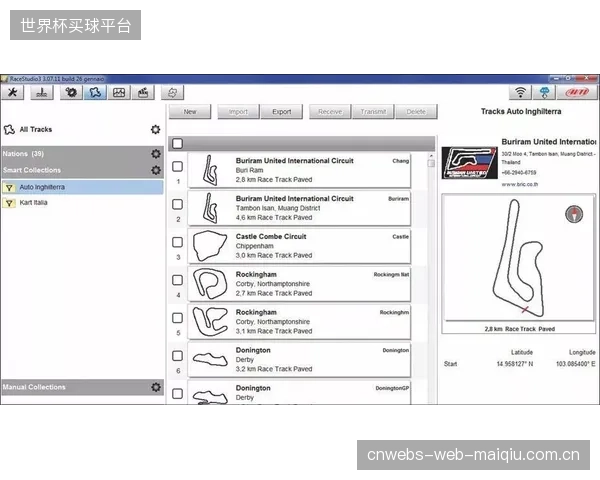The height and width of the screenshot is (480, 600).
Task: Open the www.bric.co.th website link
Action: point(520,184)
